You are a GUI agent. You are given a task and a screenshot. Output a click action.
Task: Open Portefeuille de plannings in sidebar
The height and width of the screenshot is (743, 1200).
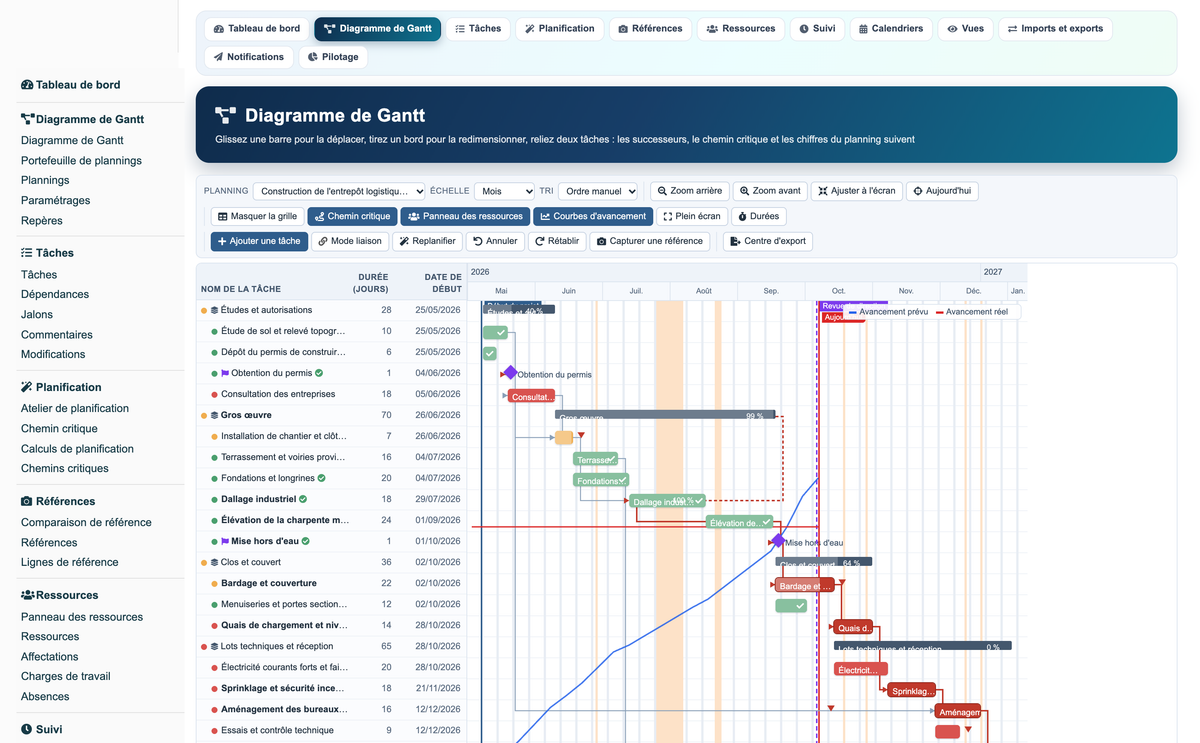point(81,160)
